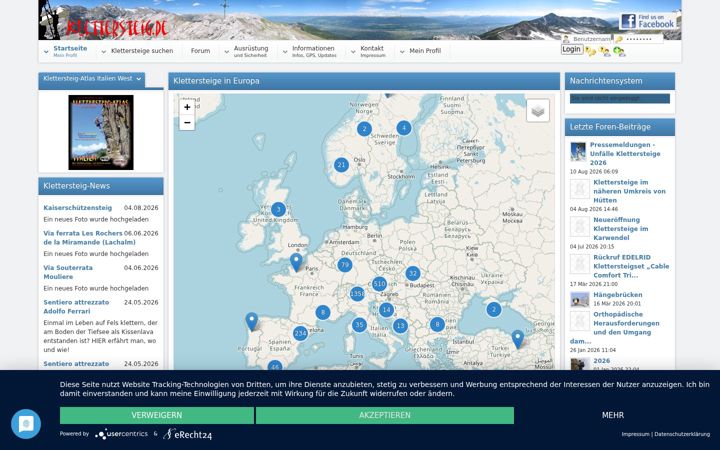Viewport: 720px width, 450px height.
Task: Open the Usercentrics privacy settings fingerprint icon
Action: click(x=26, y=424)
